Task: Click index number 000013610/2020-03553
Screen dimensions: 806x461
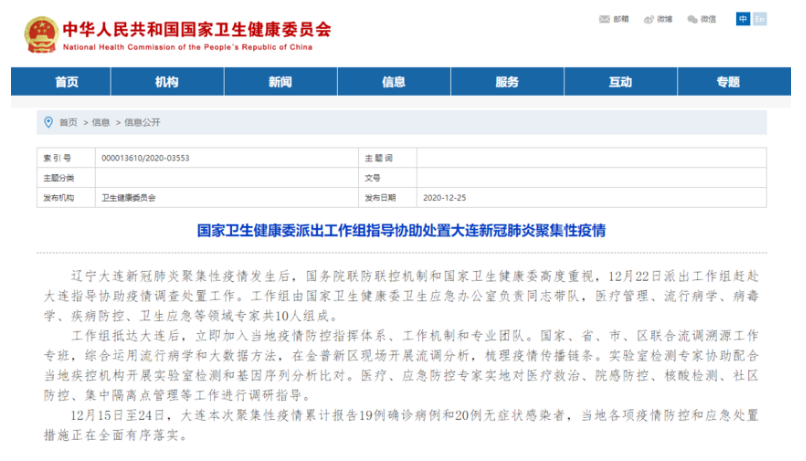Action: pyautogui.click(x=146, y=158)
